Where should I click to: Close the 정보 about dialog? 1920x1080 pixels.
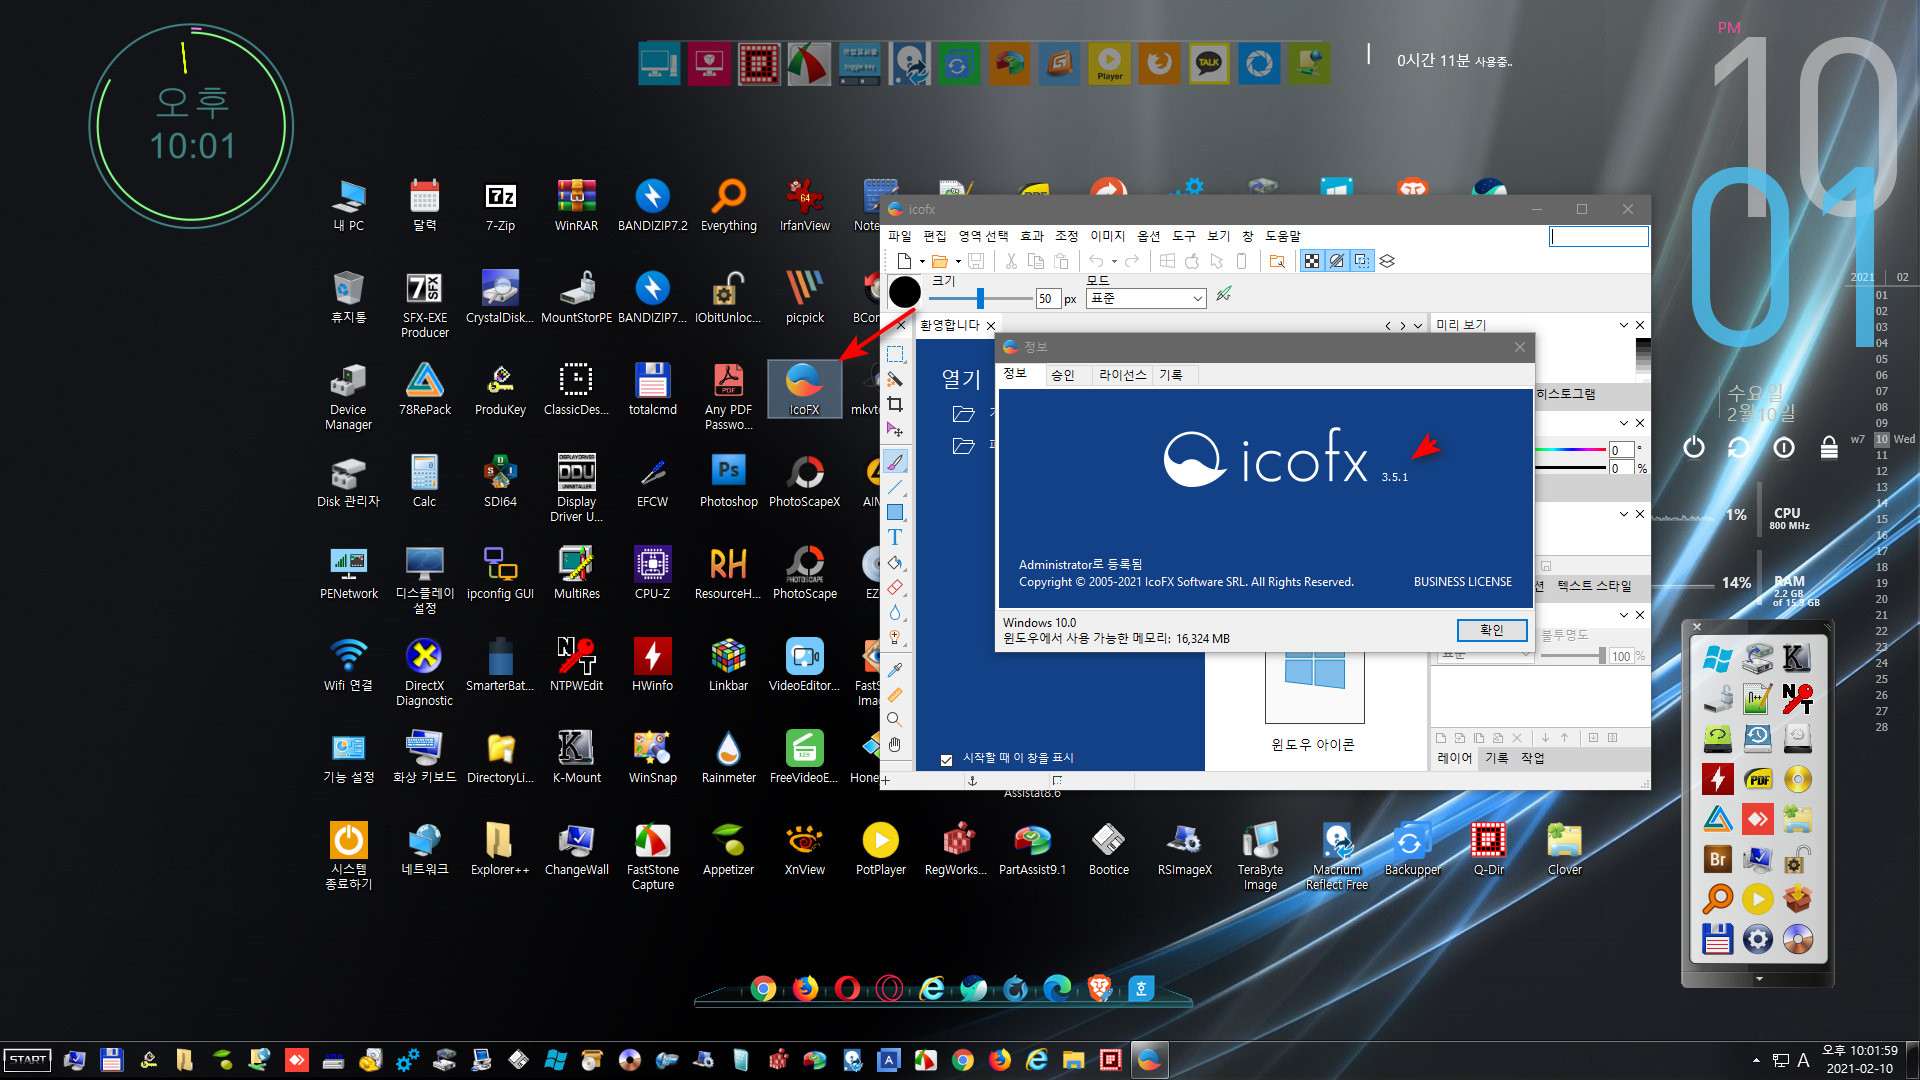pyautogui.click(x=1520, y=347)
